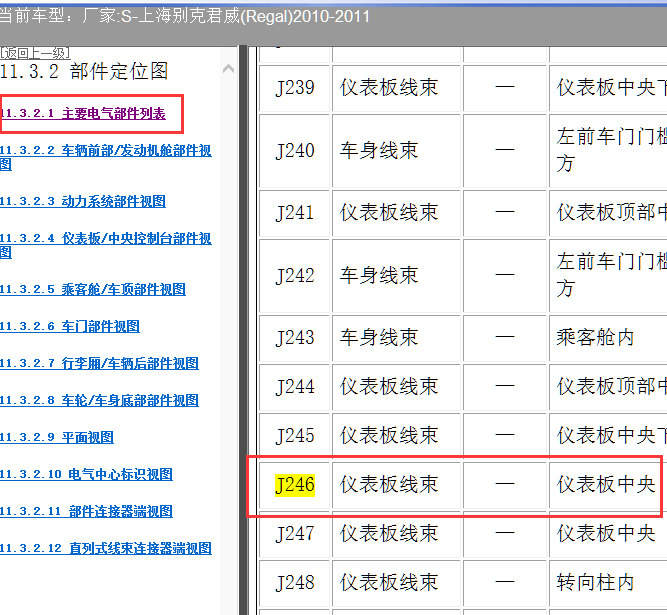Select the highlighted J246 cell
The image size is (667, 615).
295,485
